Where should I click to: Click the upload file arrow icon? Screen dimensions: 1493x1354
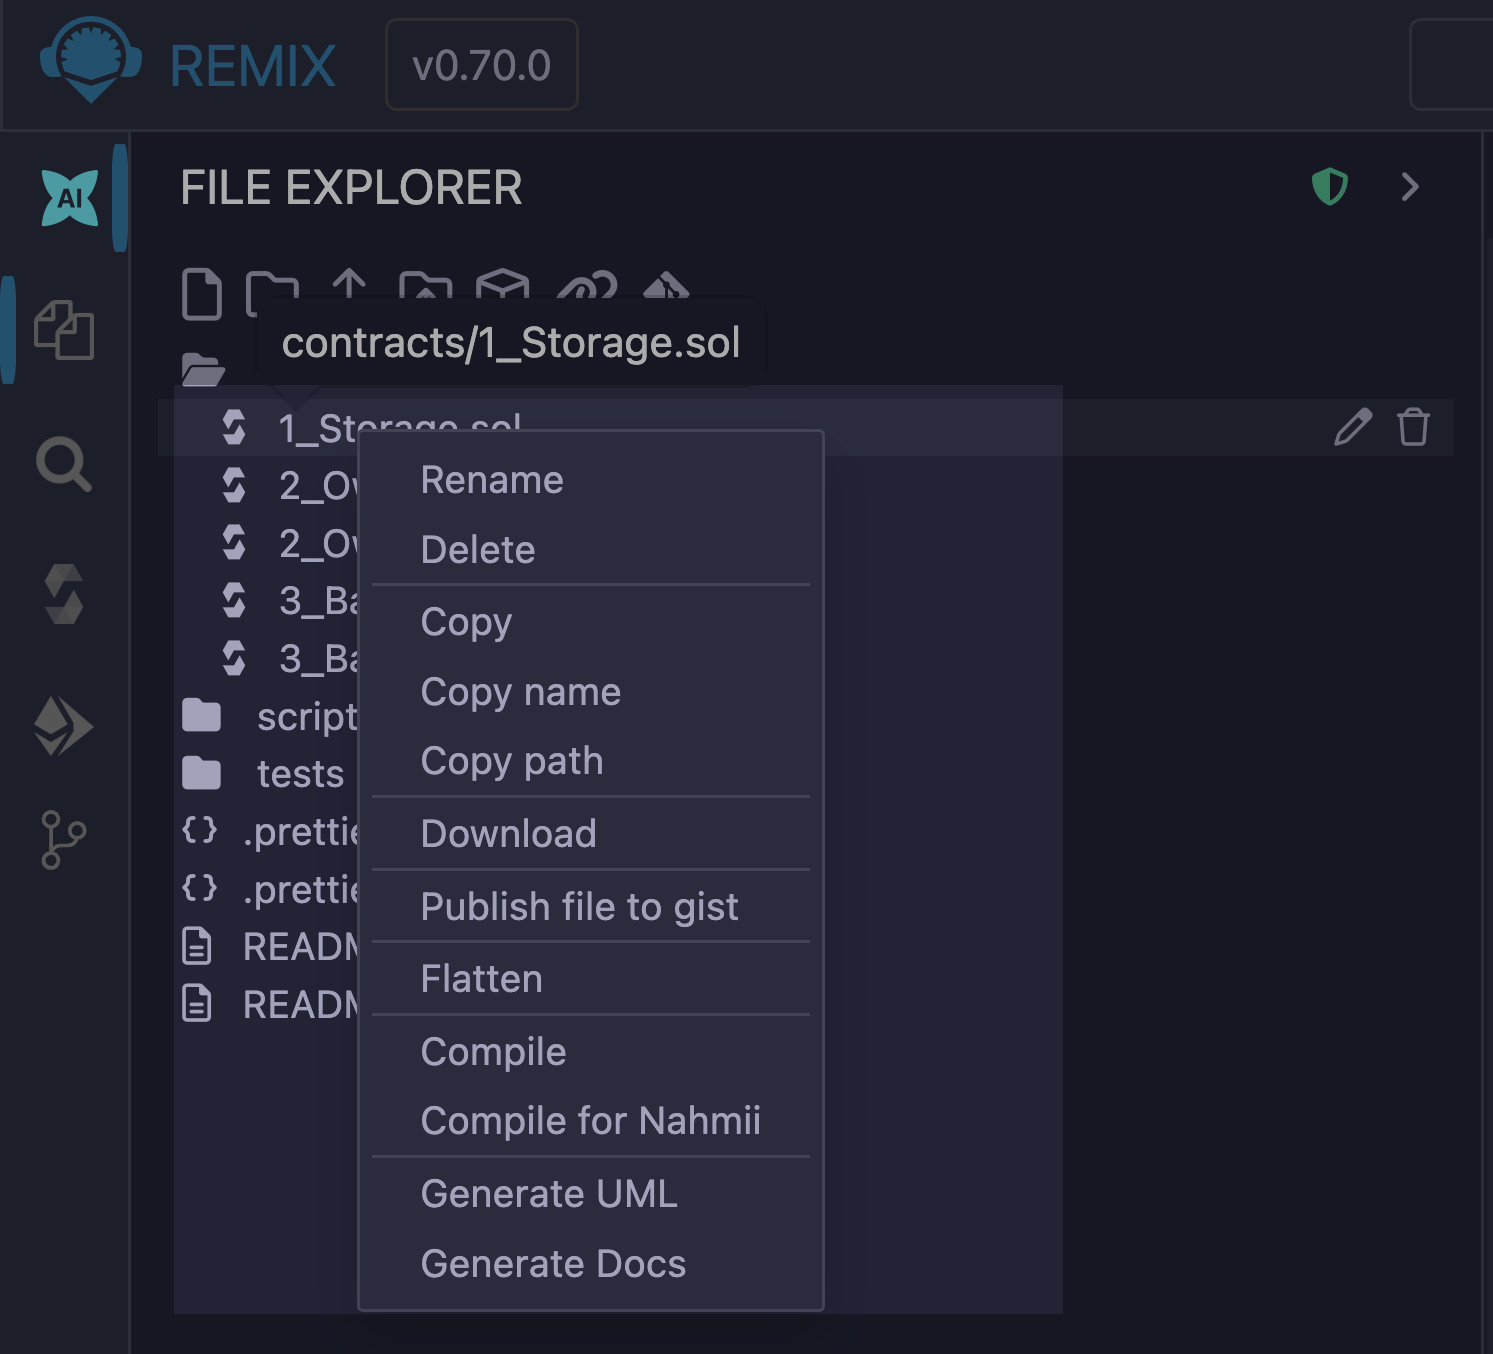pos(349,284)
